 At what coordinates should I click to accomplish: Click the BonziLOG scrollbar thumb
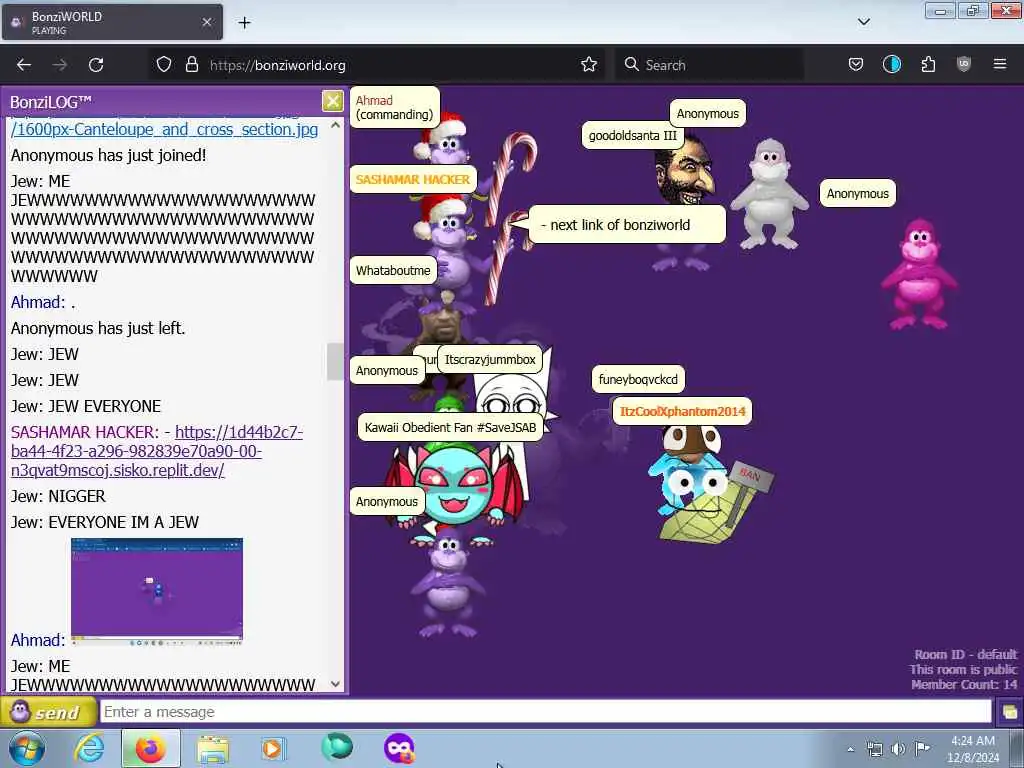click(x=336, y=361)
